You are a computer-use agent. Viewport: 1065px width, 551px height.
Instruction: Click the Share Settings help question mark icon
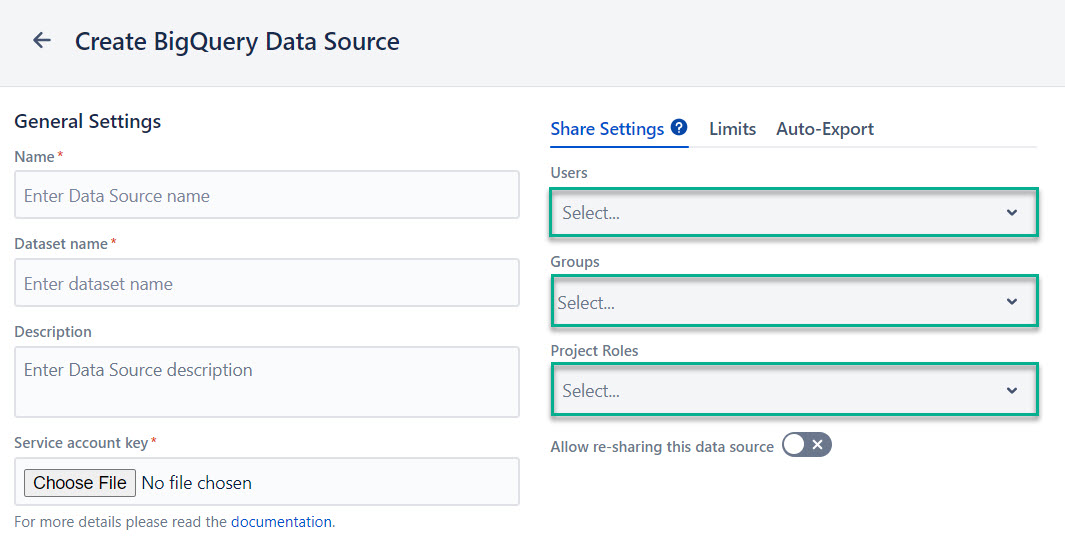pyautogui.click(x=679, y=128)
